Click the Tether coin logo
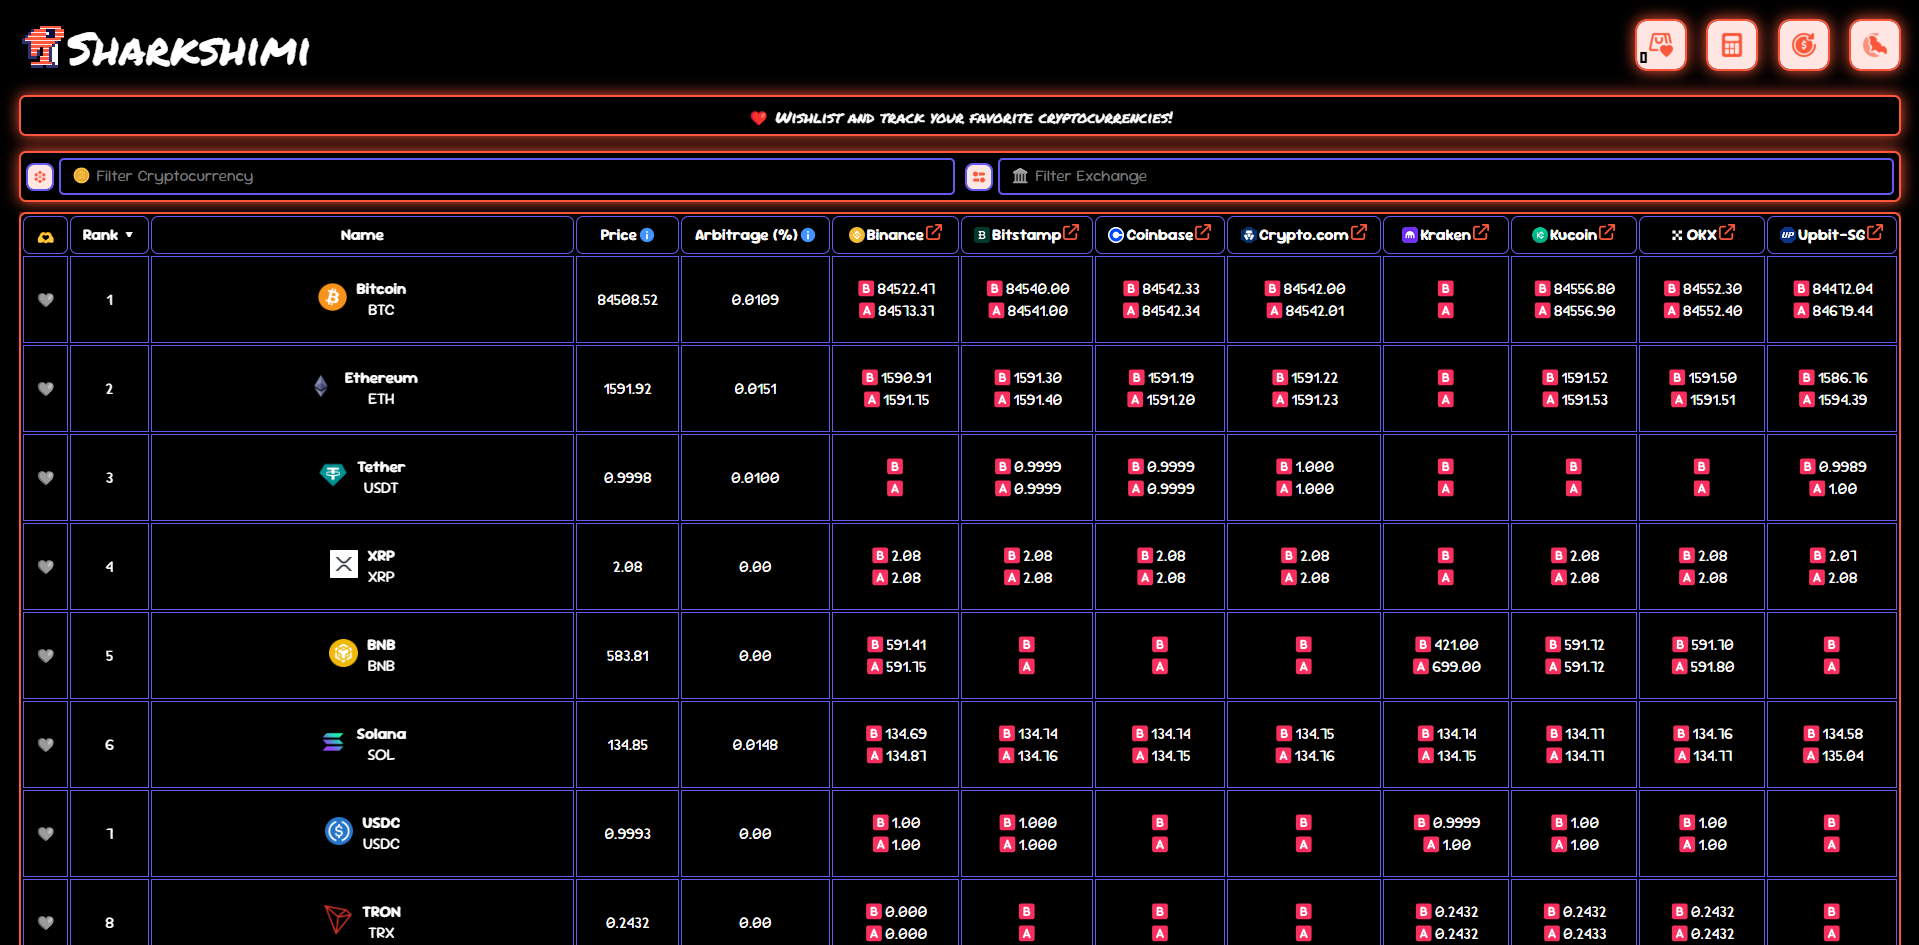This screenshot has width=1919, height=945. point(333,474)
